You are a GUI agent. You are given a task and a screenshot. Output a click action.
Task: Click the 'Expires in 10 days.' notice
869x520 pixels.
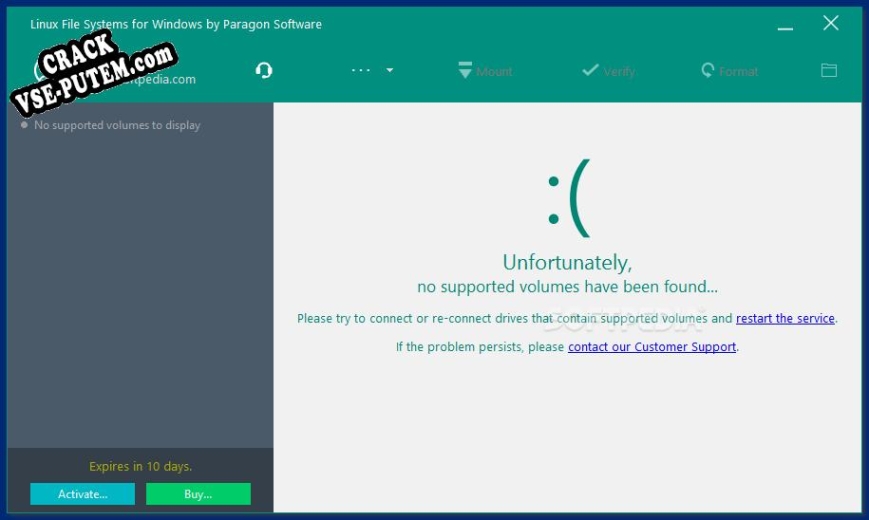point(140,466)
